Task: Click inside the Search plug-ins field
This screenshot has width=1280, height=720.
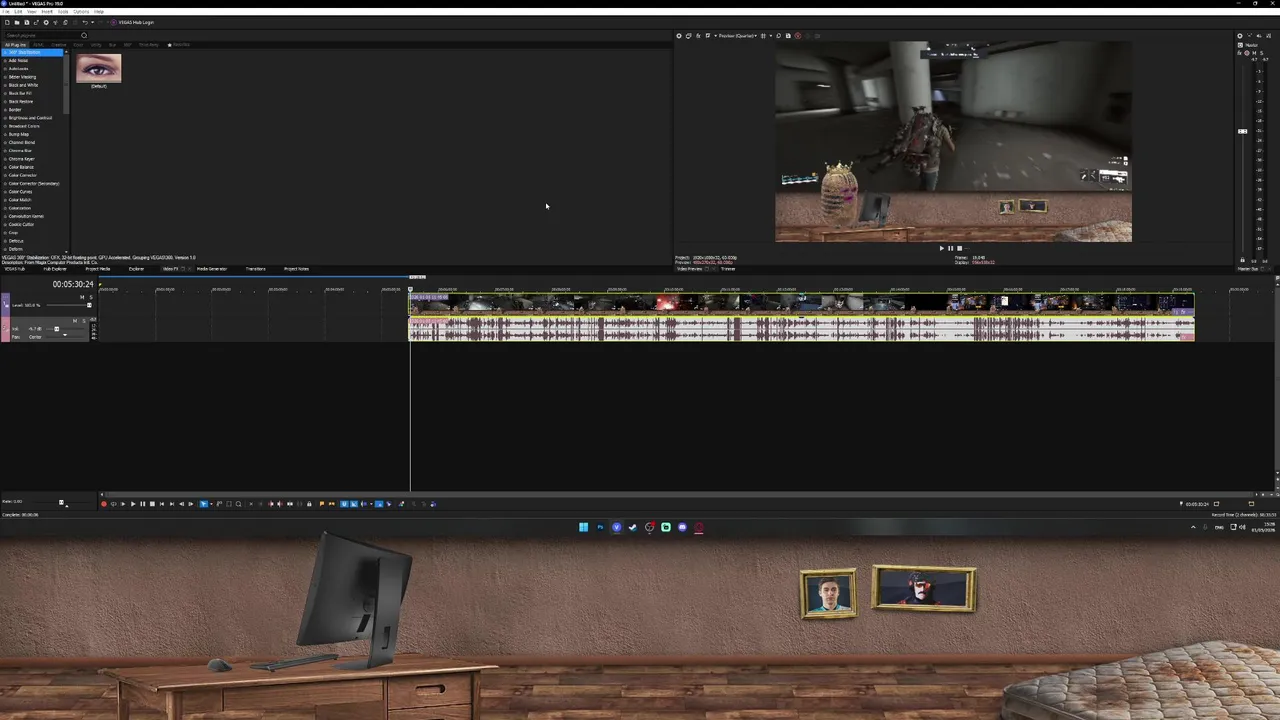Action: 40,35
